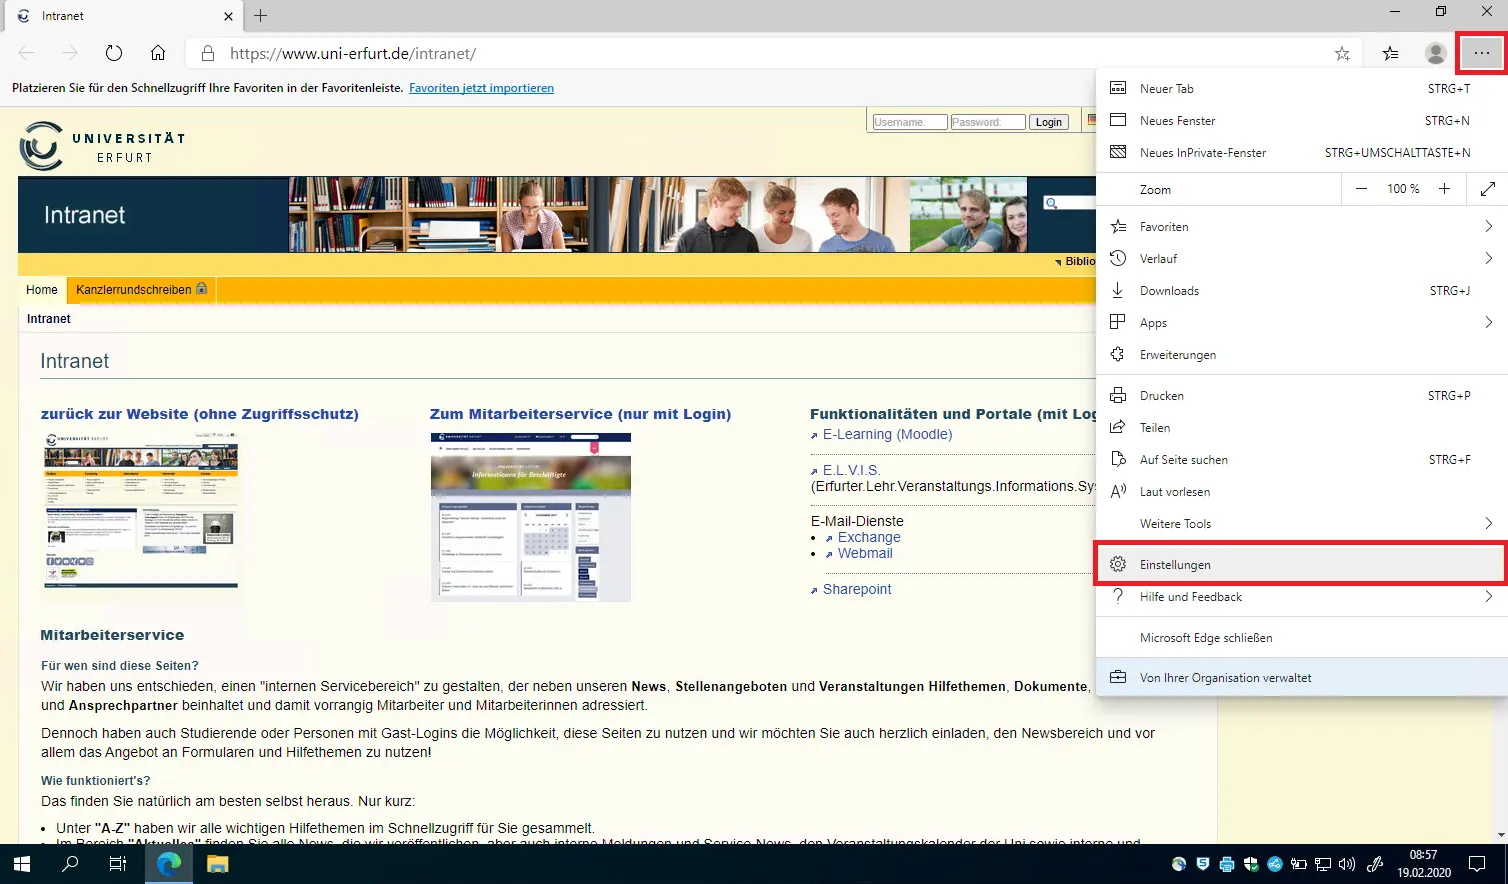
Task: Open the user profile avatar icon
Action: [1435, 54]
